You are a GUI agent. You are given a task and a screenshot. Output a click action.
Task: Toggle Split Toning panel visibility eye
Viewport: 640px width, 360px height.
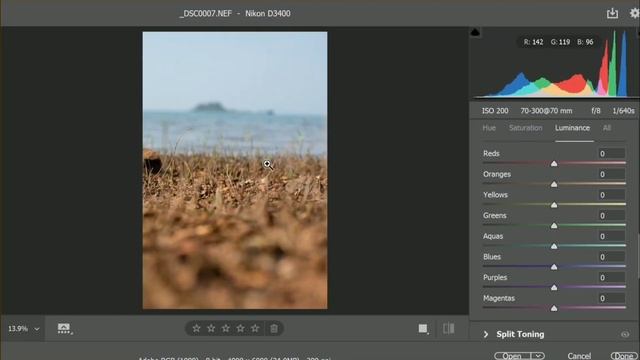point(625,334)
